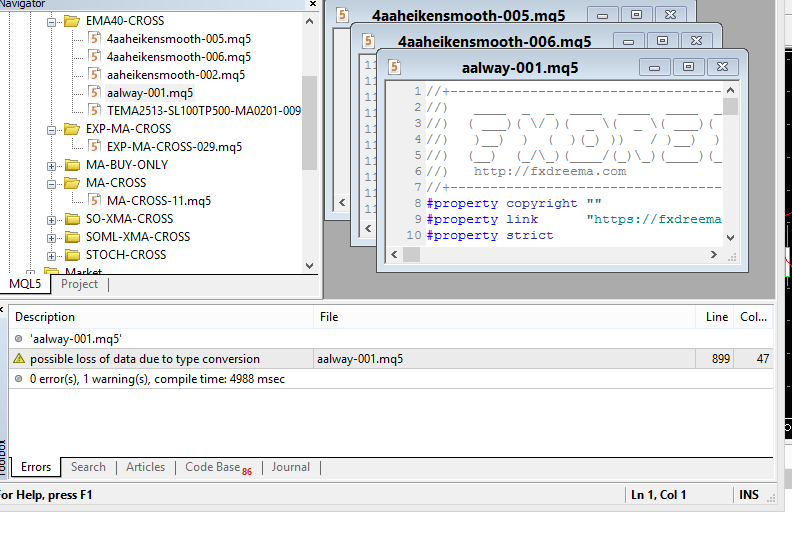Click the 4aaheikensmooth-005.mq5 file icon in Navigator
Image resolution: width=792 pixels, height=533 pixels.
tap(94, 38)
